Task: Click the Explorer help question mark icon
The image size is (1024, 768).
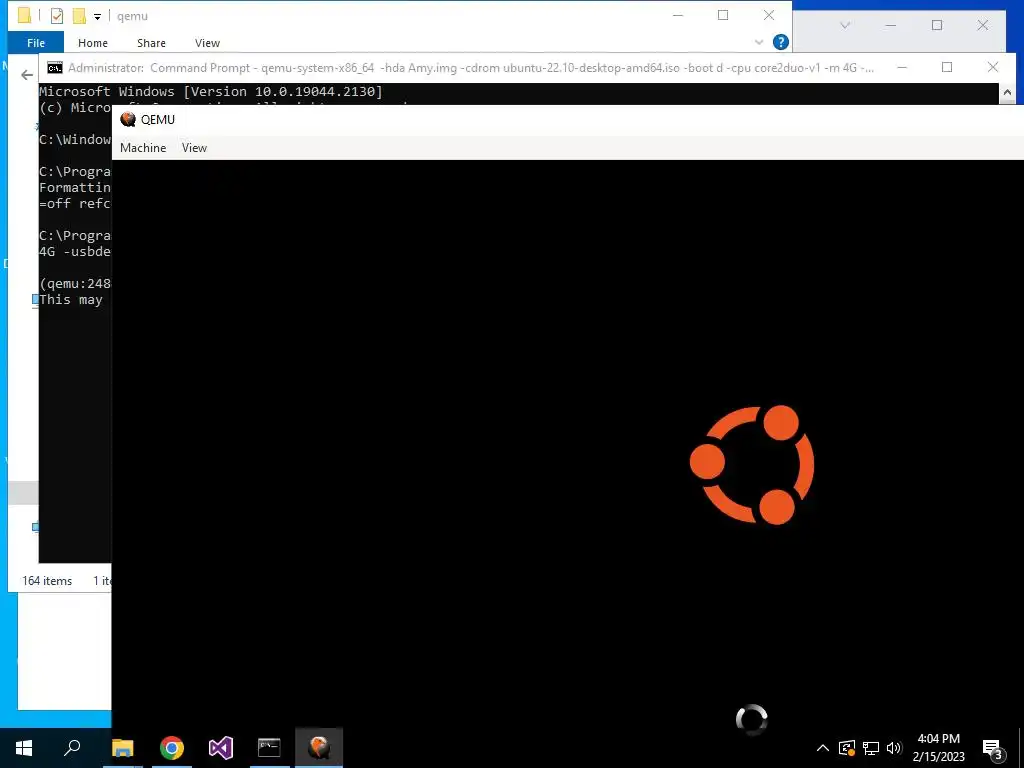Action: (x=780, y=42)
